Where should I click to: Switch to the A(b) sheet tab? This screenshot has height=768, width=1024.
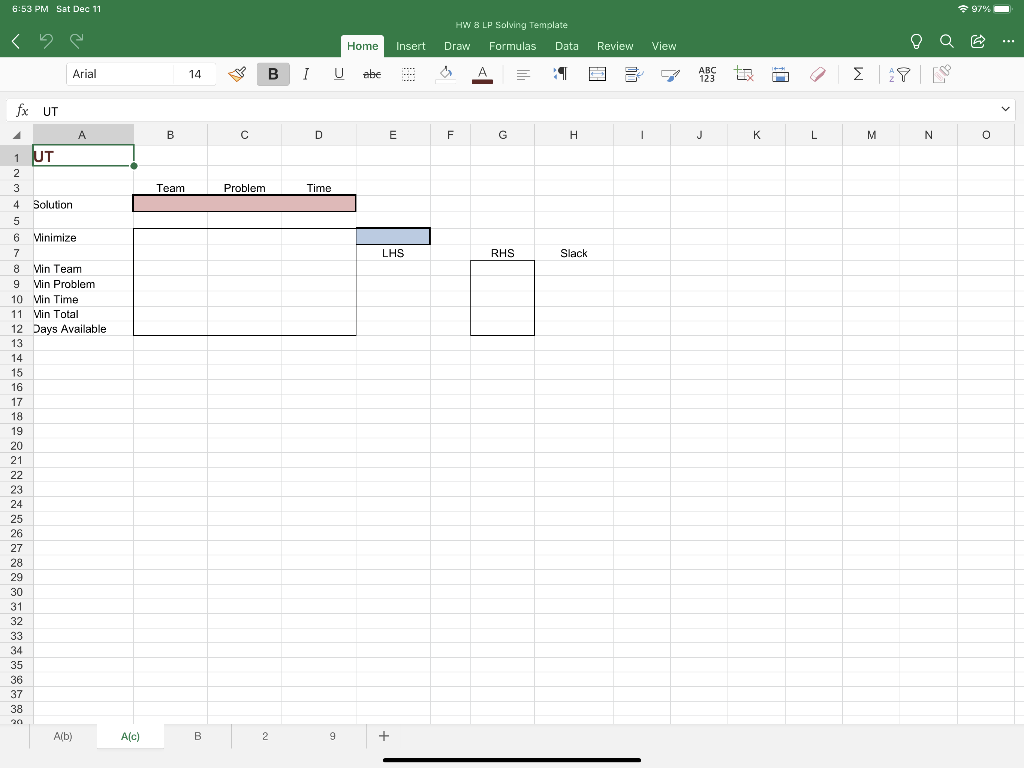point(63,736)
